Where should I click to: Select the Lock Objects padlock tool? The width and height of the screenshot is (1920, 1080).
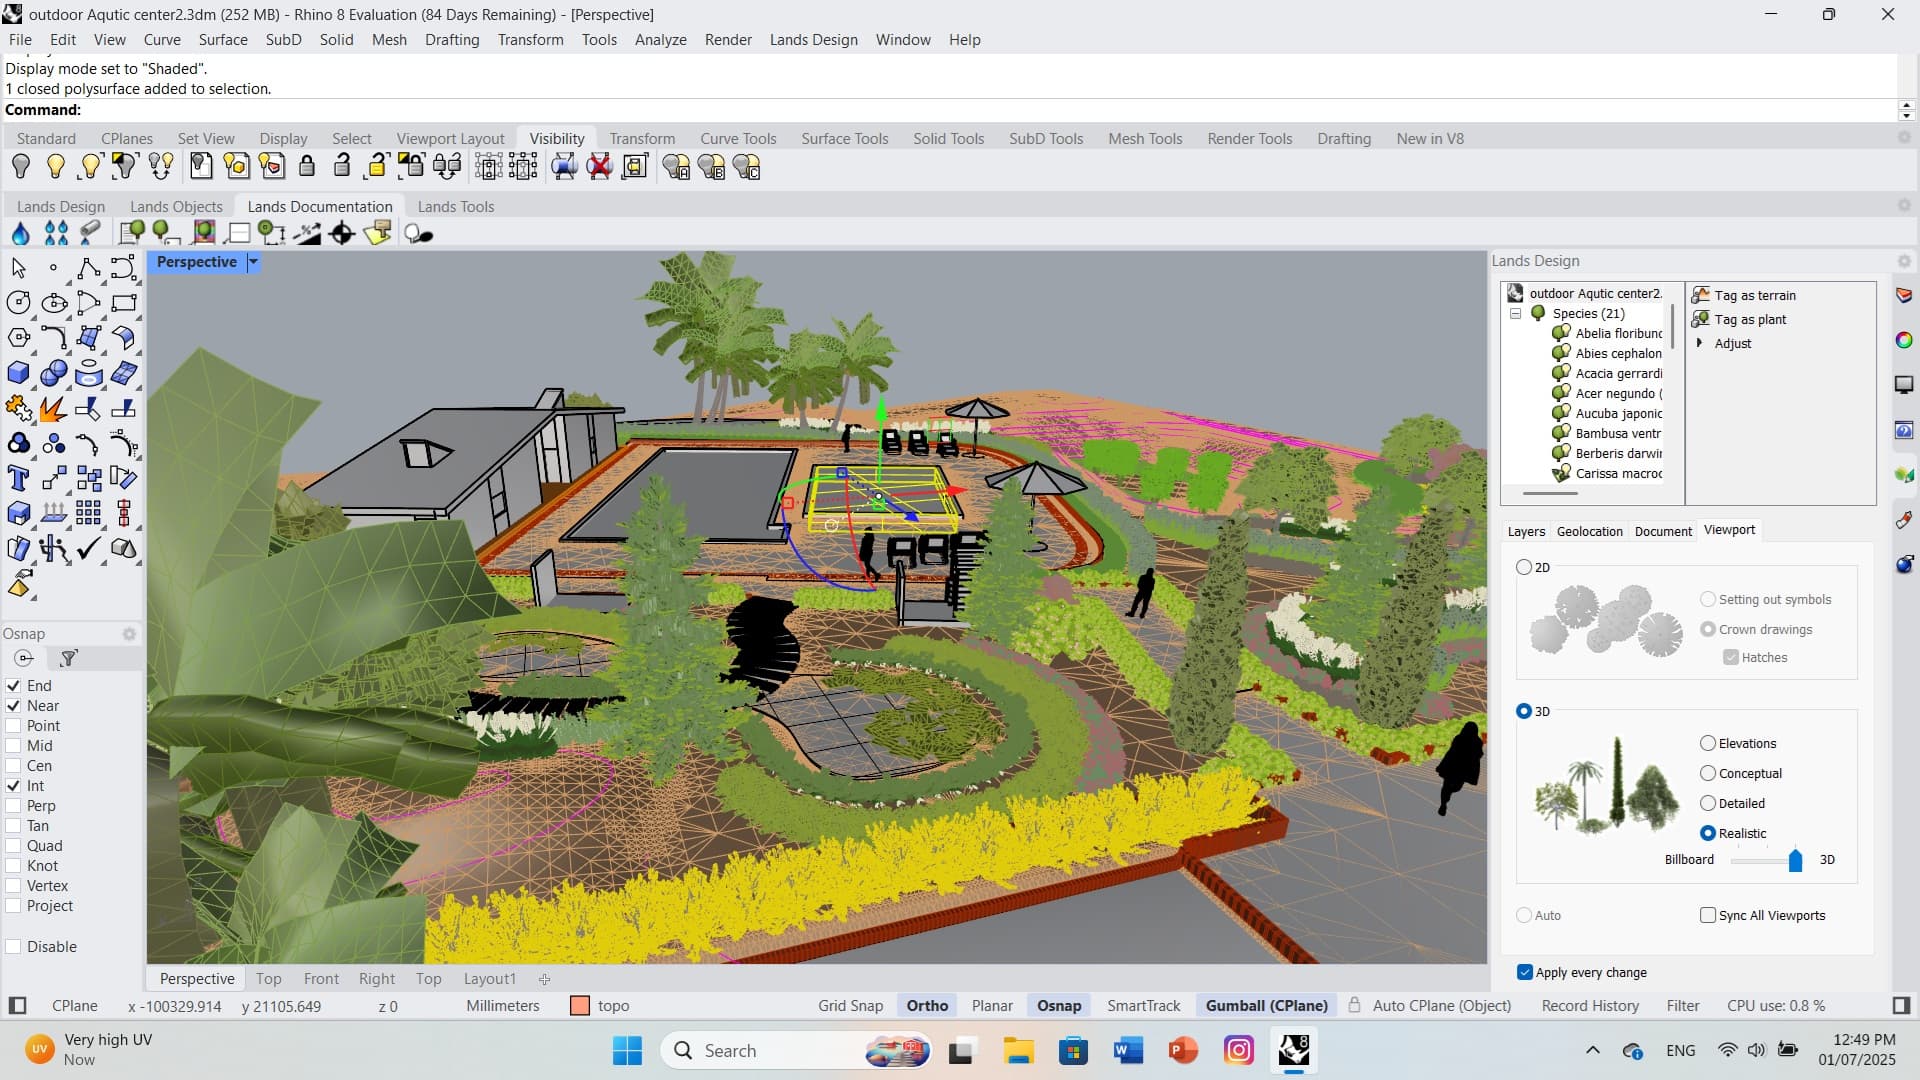(x=306, y=166)
